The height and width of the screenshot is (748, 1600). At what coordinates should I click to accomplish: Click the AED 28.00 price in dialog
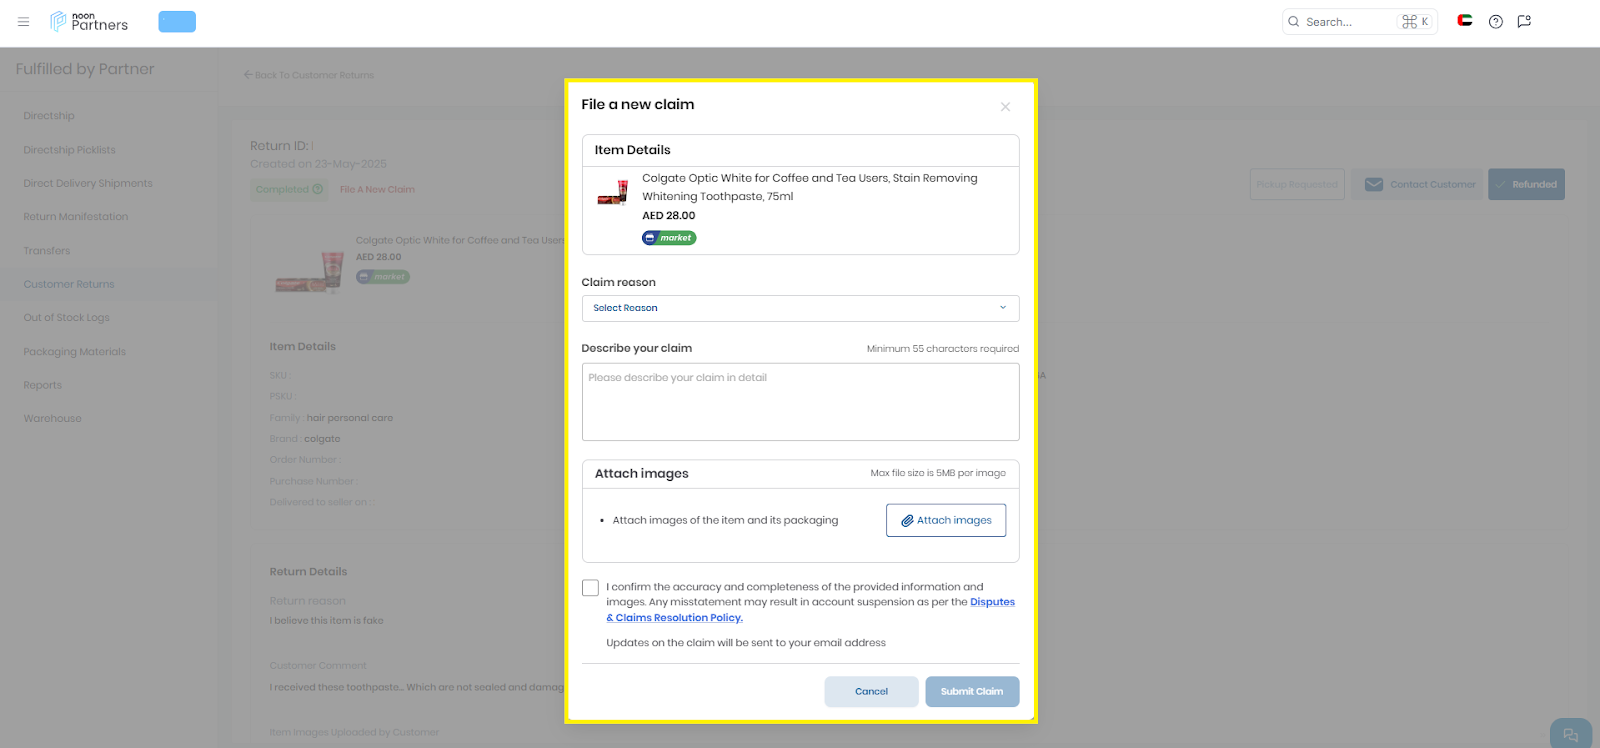(669, 216)
